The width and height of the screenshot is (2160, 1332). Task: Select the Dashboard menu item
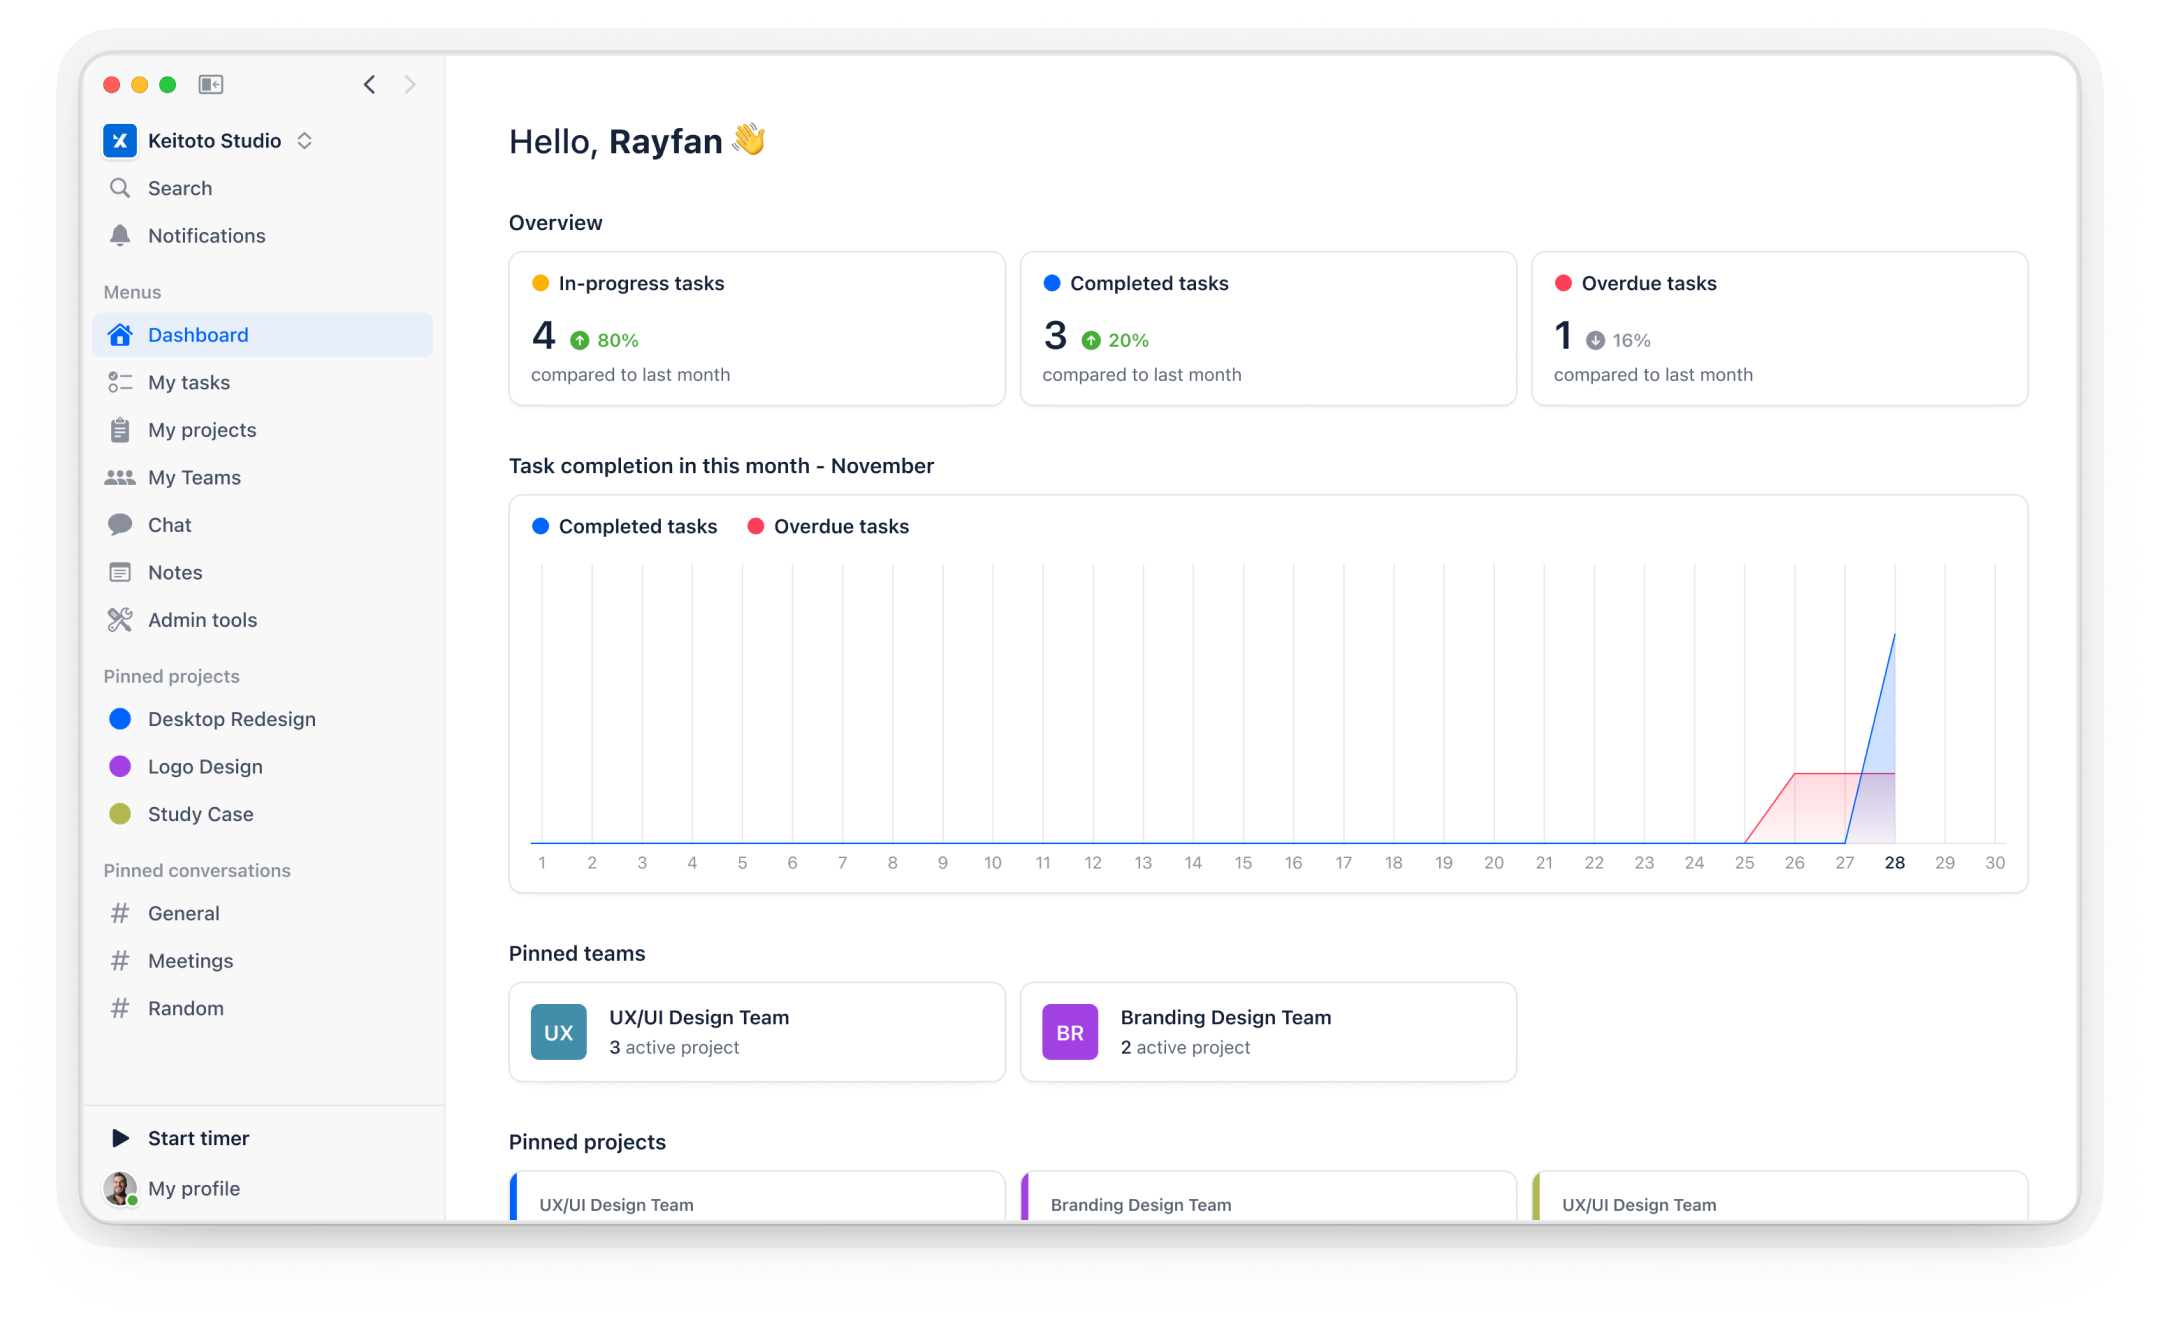(x=198, y=335)
